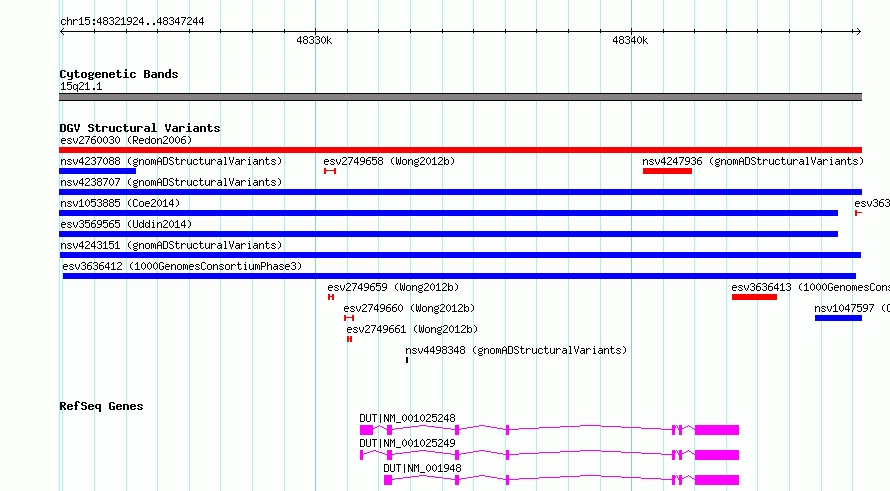The width and height of the screenshot is (890, 491).
Task: Click the gray 15q21.1 cytogenetic band bar
Action: point(460,97)
